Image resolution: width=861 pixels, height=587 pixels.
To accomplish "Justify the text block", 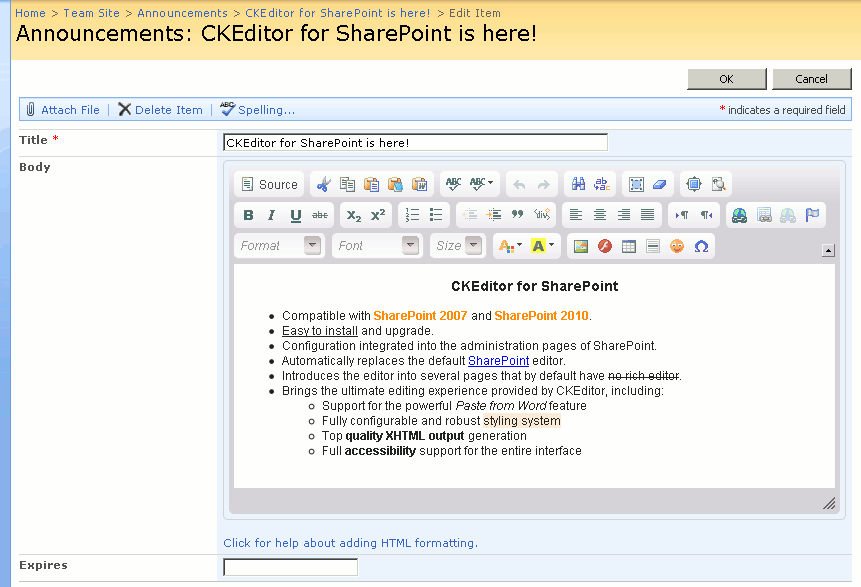I will [648, 215].
